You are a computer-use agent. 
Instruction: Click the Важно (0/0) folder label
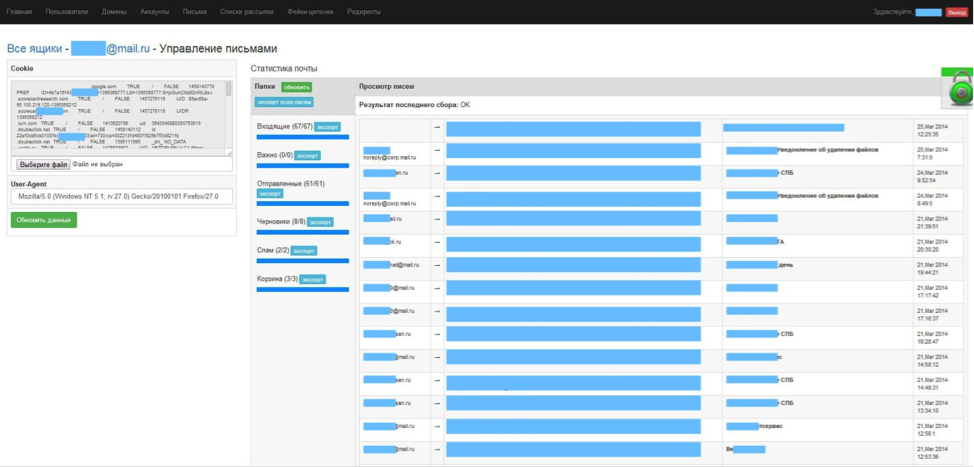click(274, 155)
